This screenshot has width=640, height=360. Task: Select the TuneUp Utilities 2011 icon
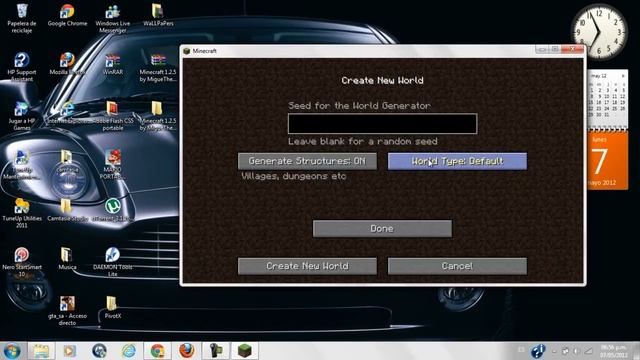(22, 213)
